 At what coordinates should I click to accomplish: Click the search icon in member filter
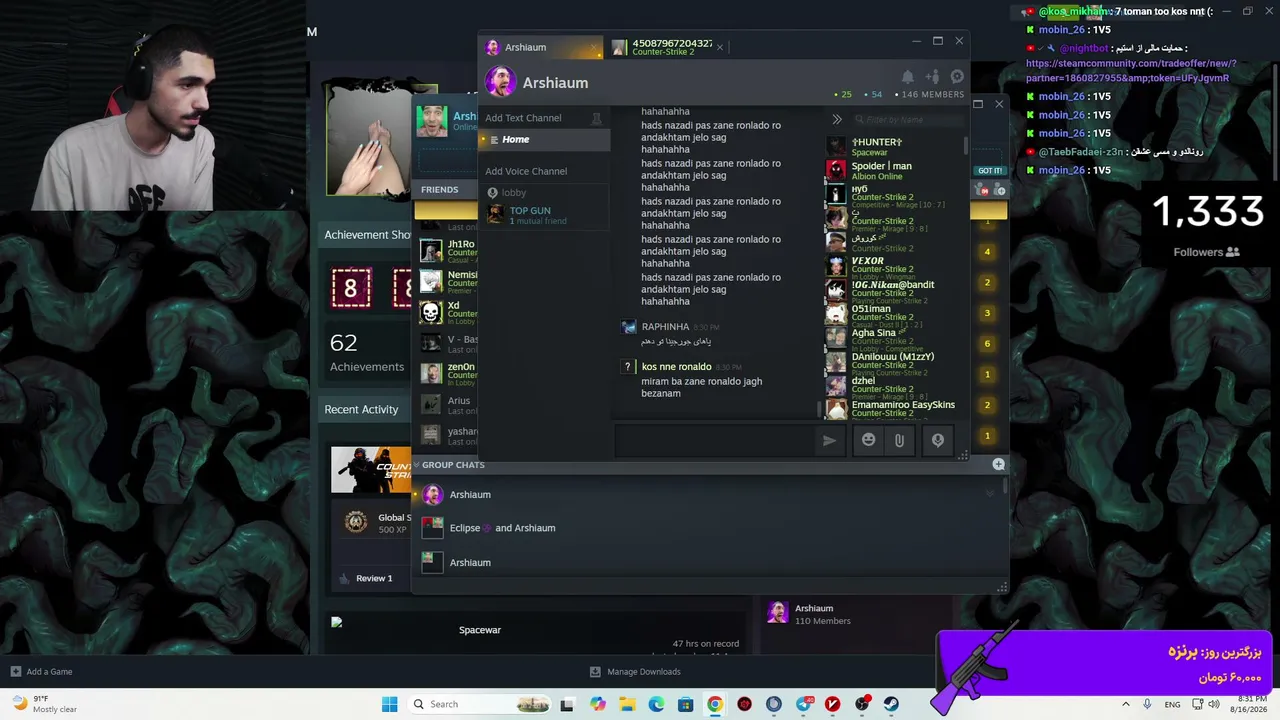point(859,120)
